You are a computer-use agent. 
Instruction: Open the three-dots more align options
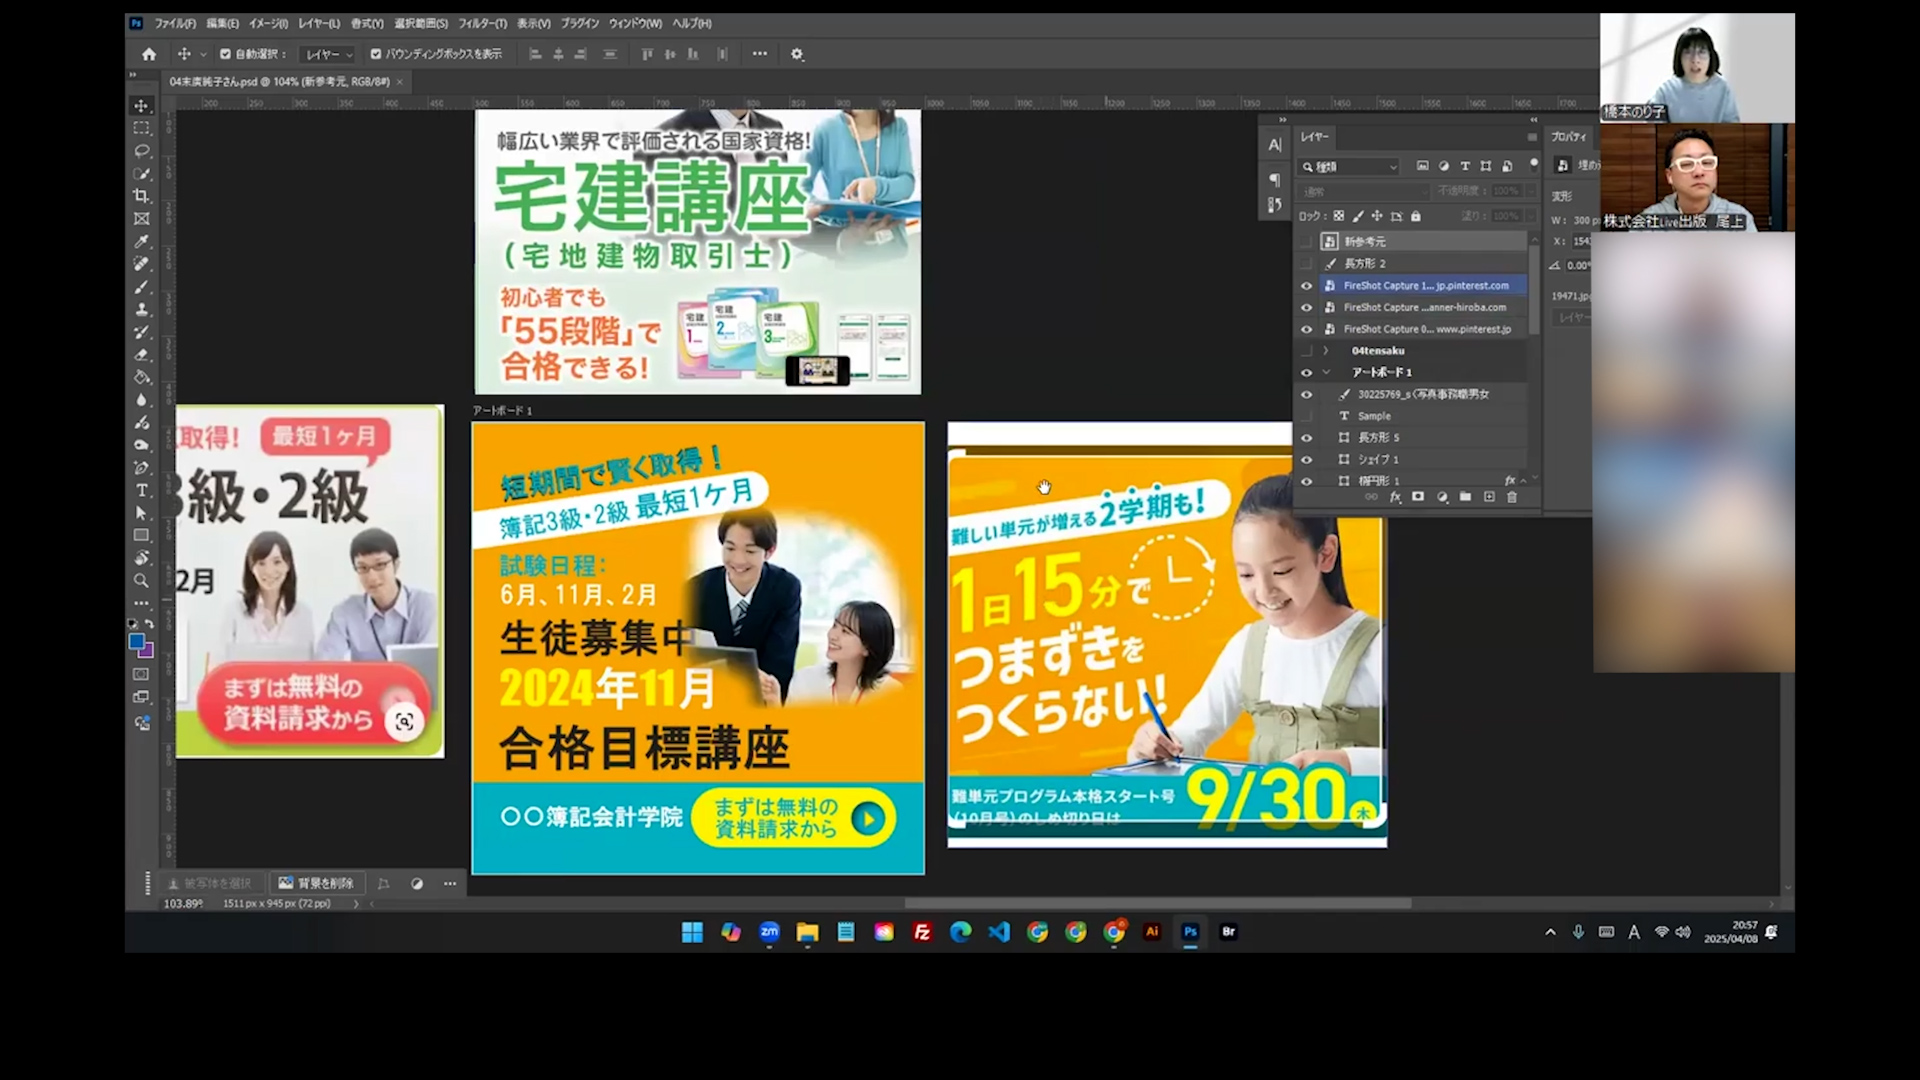(x=760, y=54)
